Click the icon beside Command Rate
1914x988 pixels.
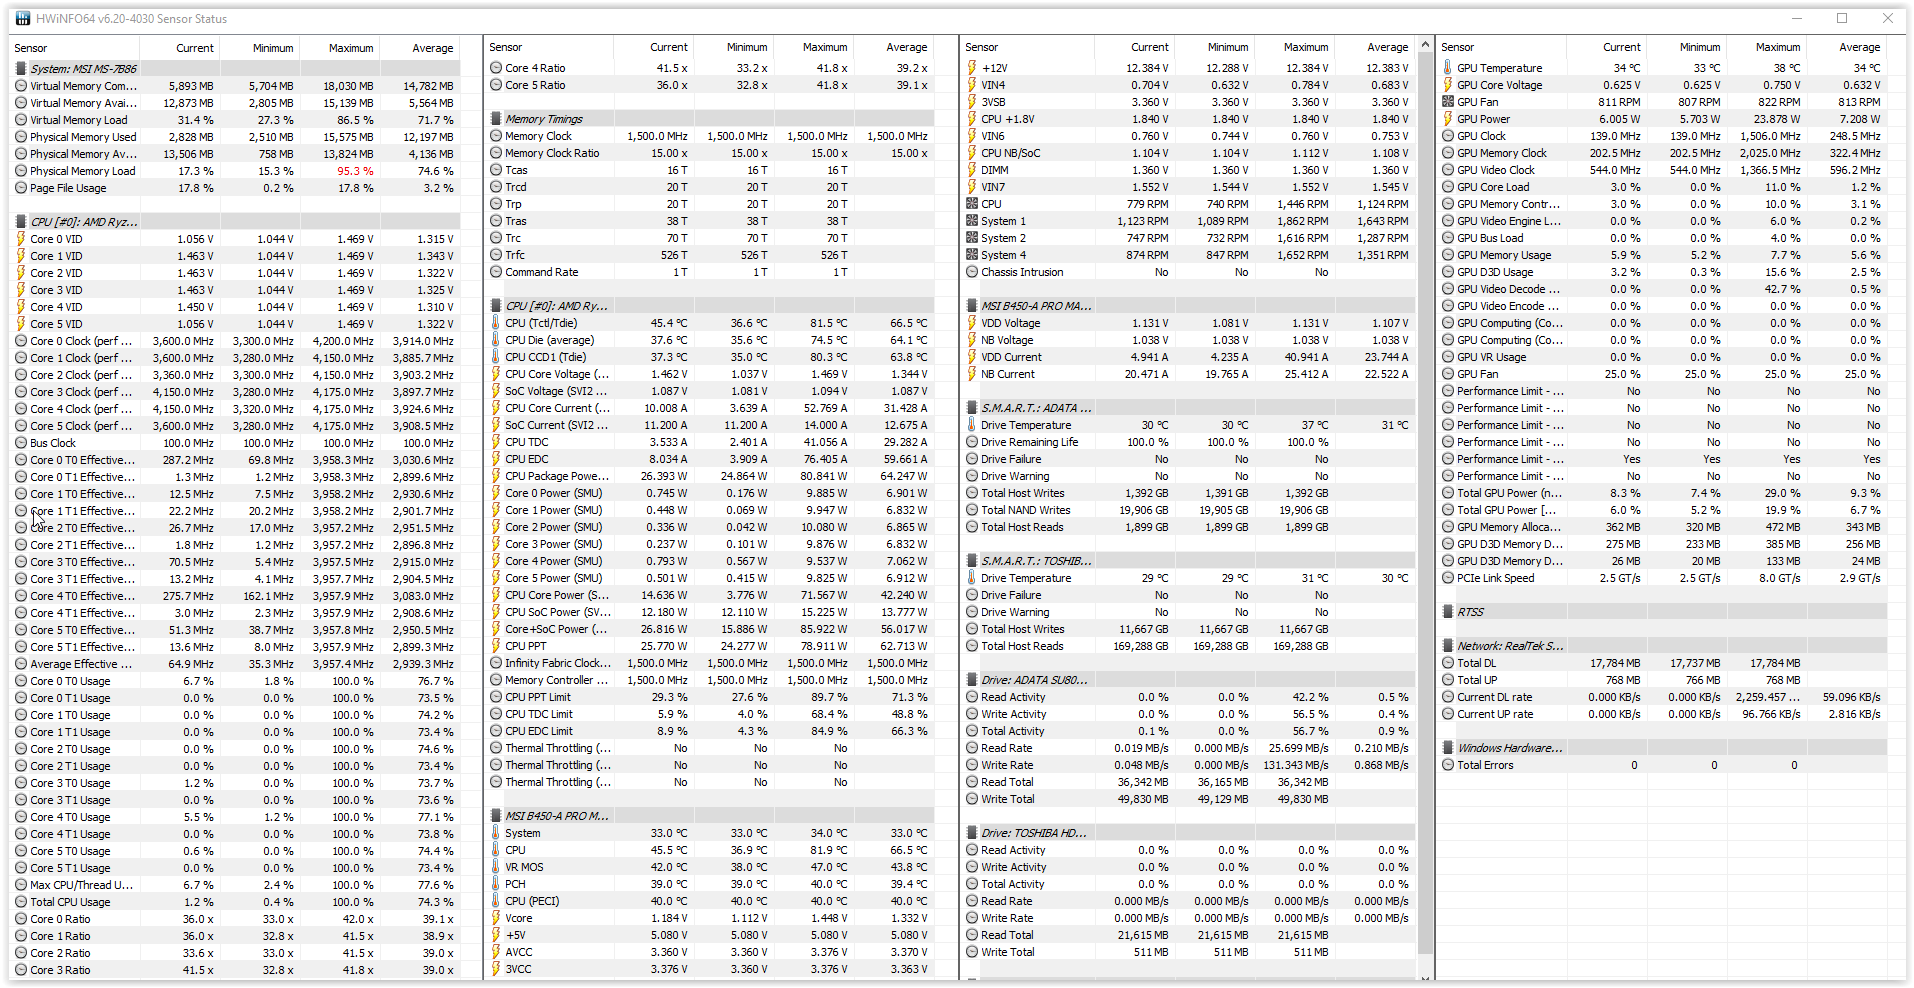(x=496, y=272)
